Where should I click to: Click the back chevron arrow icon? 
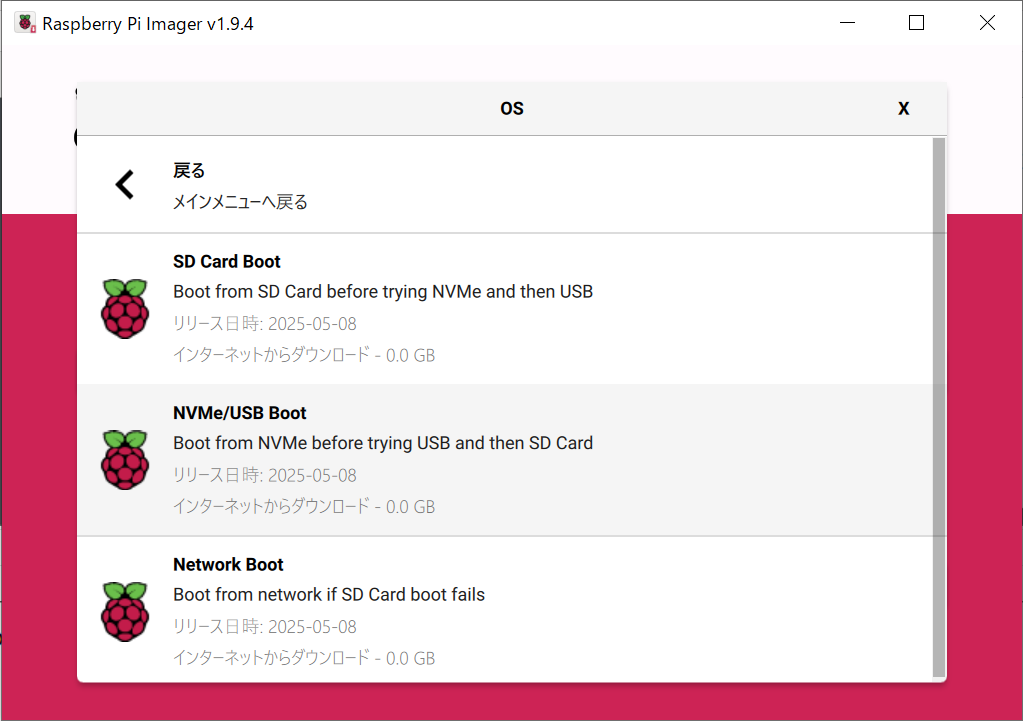point(125,185)
